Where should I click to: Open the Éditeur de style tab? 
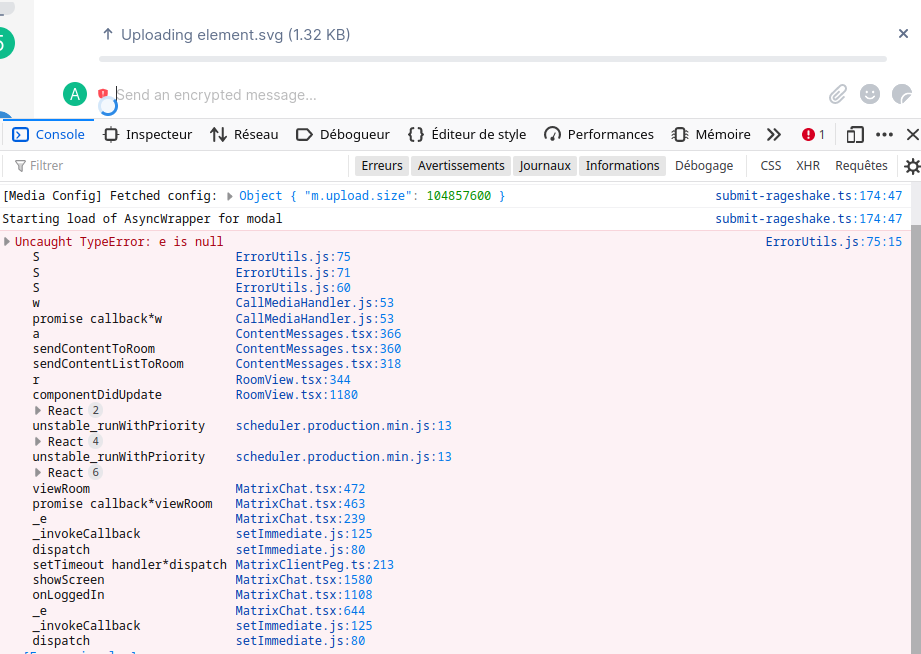click(467, 135)
